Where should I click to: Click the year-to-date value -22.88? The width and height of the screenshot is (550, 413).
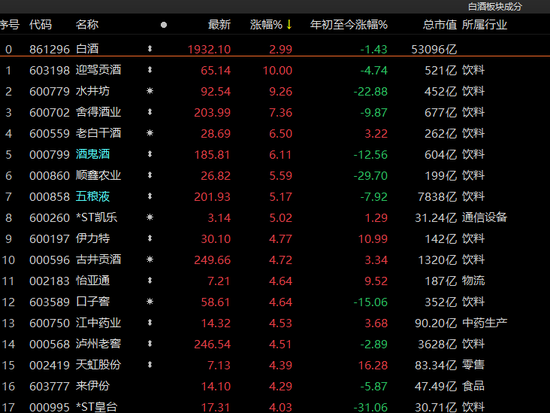click(370, 91)
